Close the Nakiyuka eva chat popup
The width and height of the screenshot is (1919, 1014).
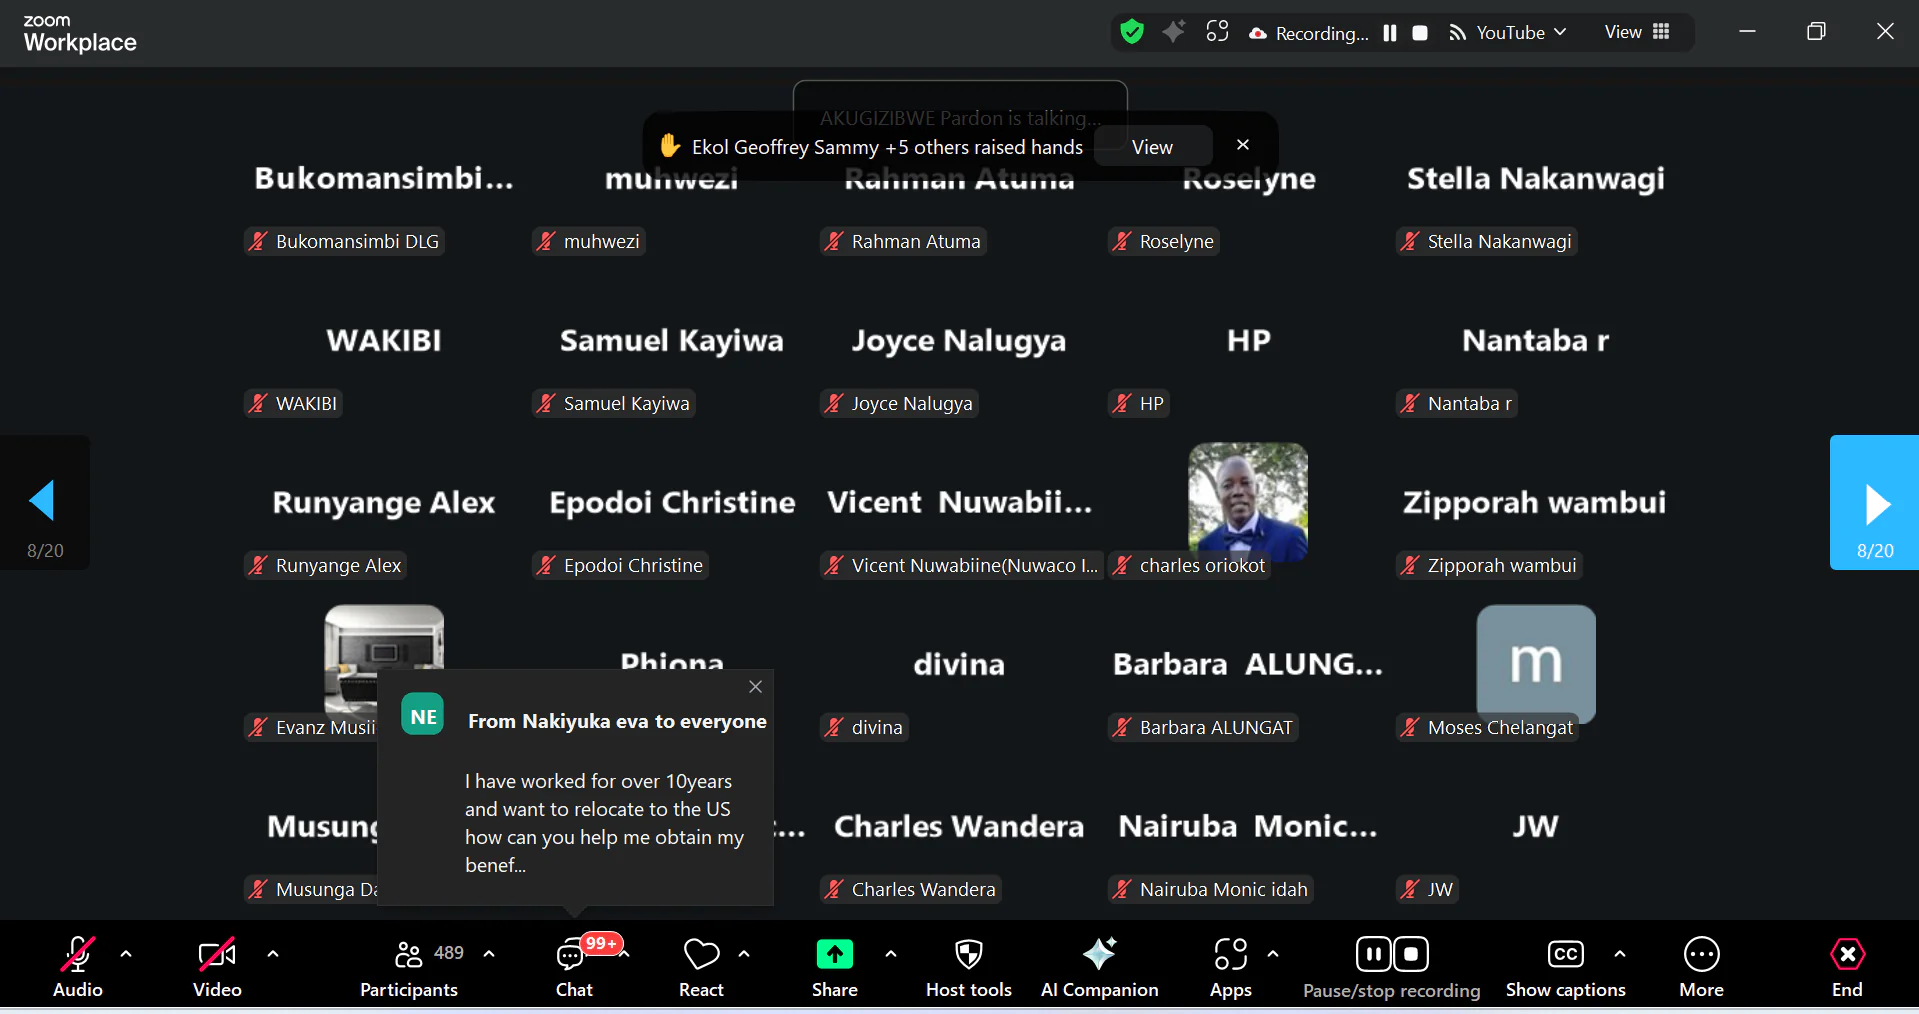coord(756,687)
